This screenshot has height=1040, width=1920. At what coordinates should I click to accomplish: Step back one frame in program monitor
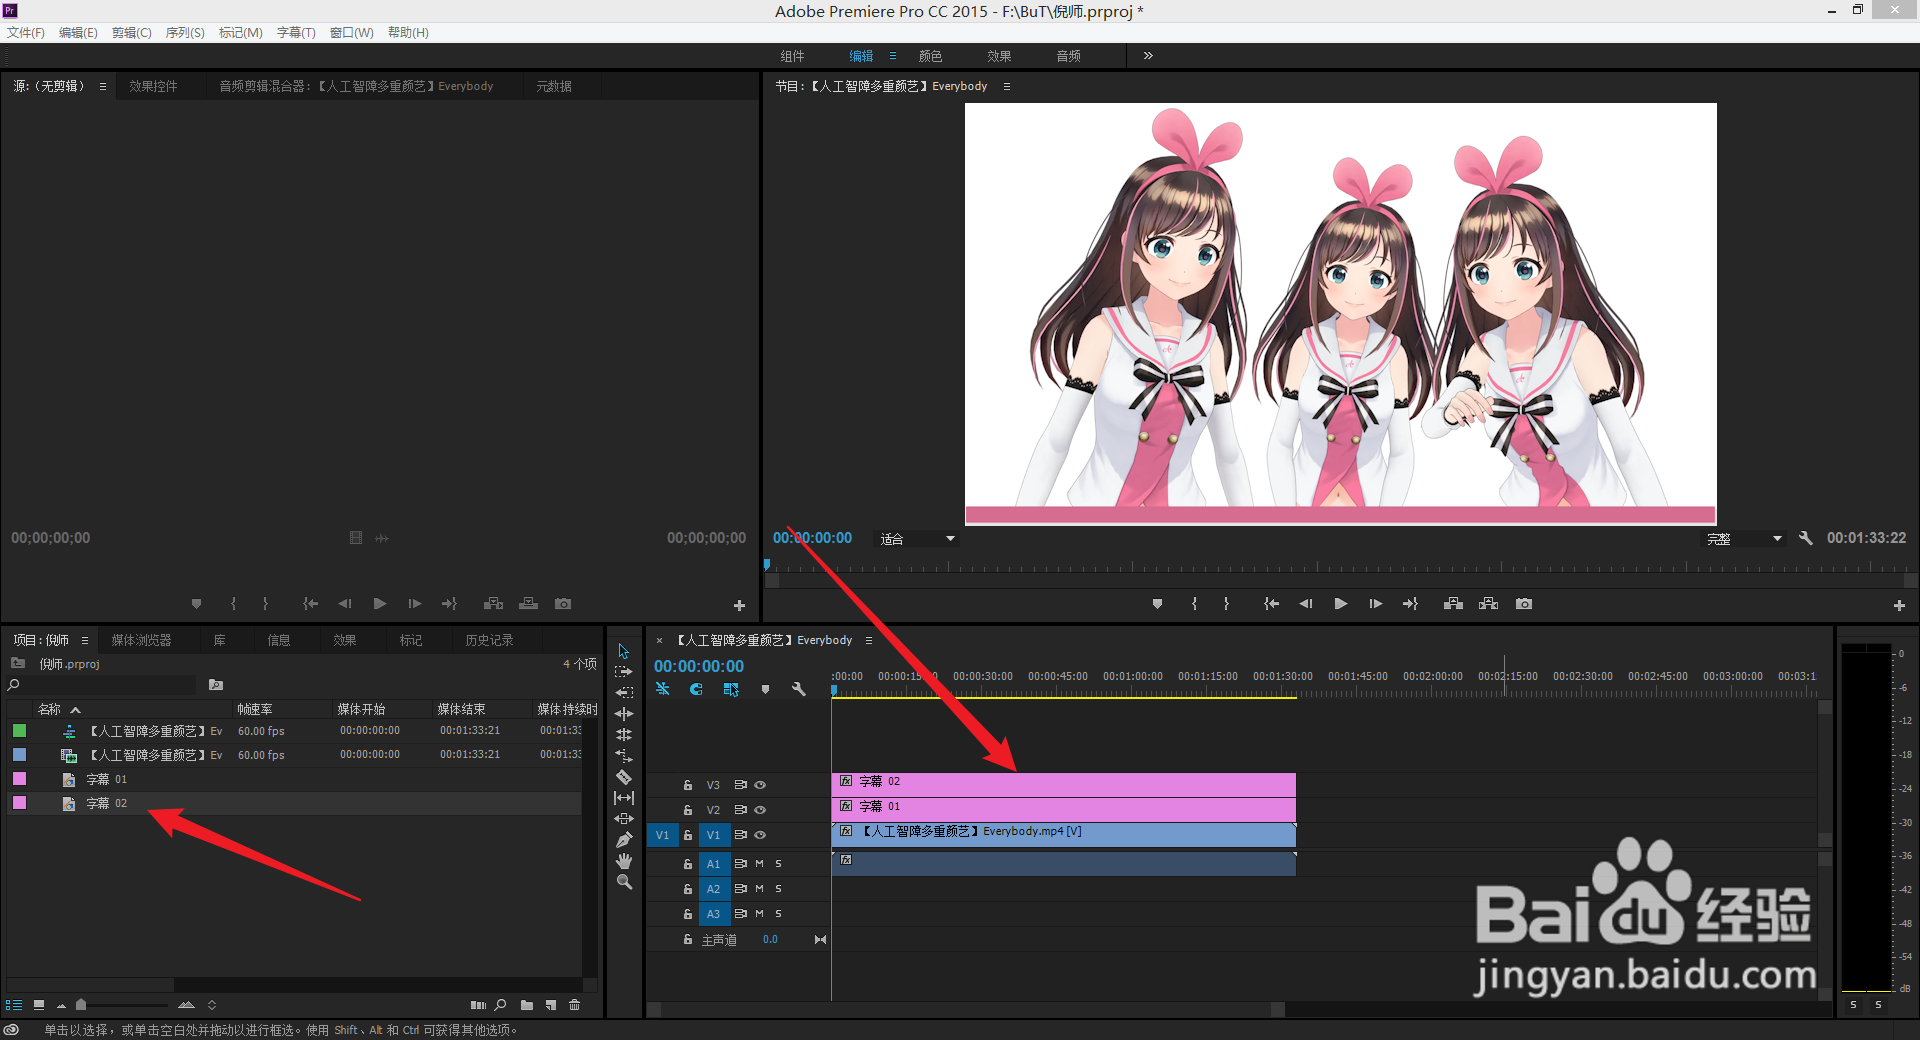click(x=1306, y=604)
